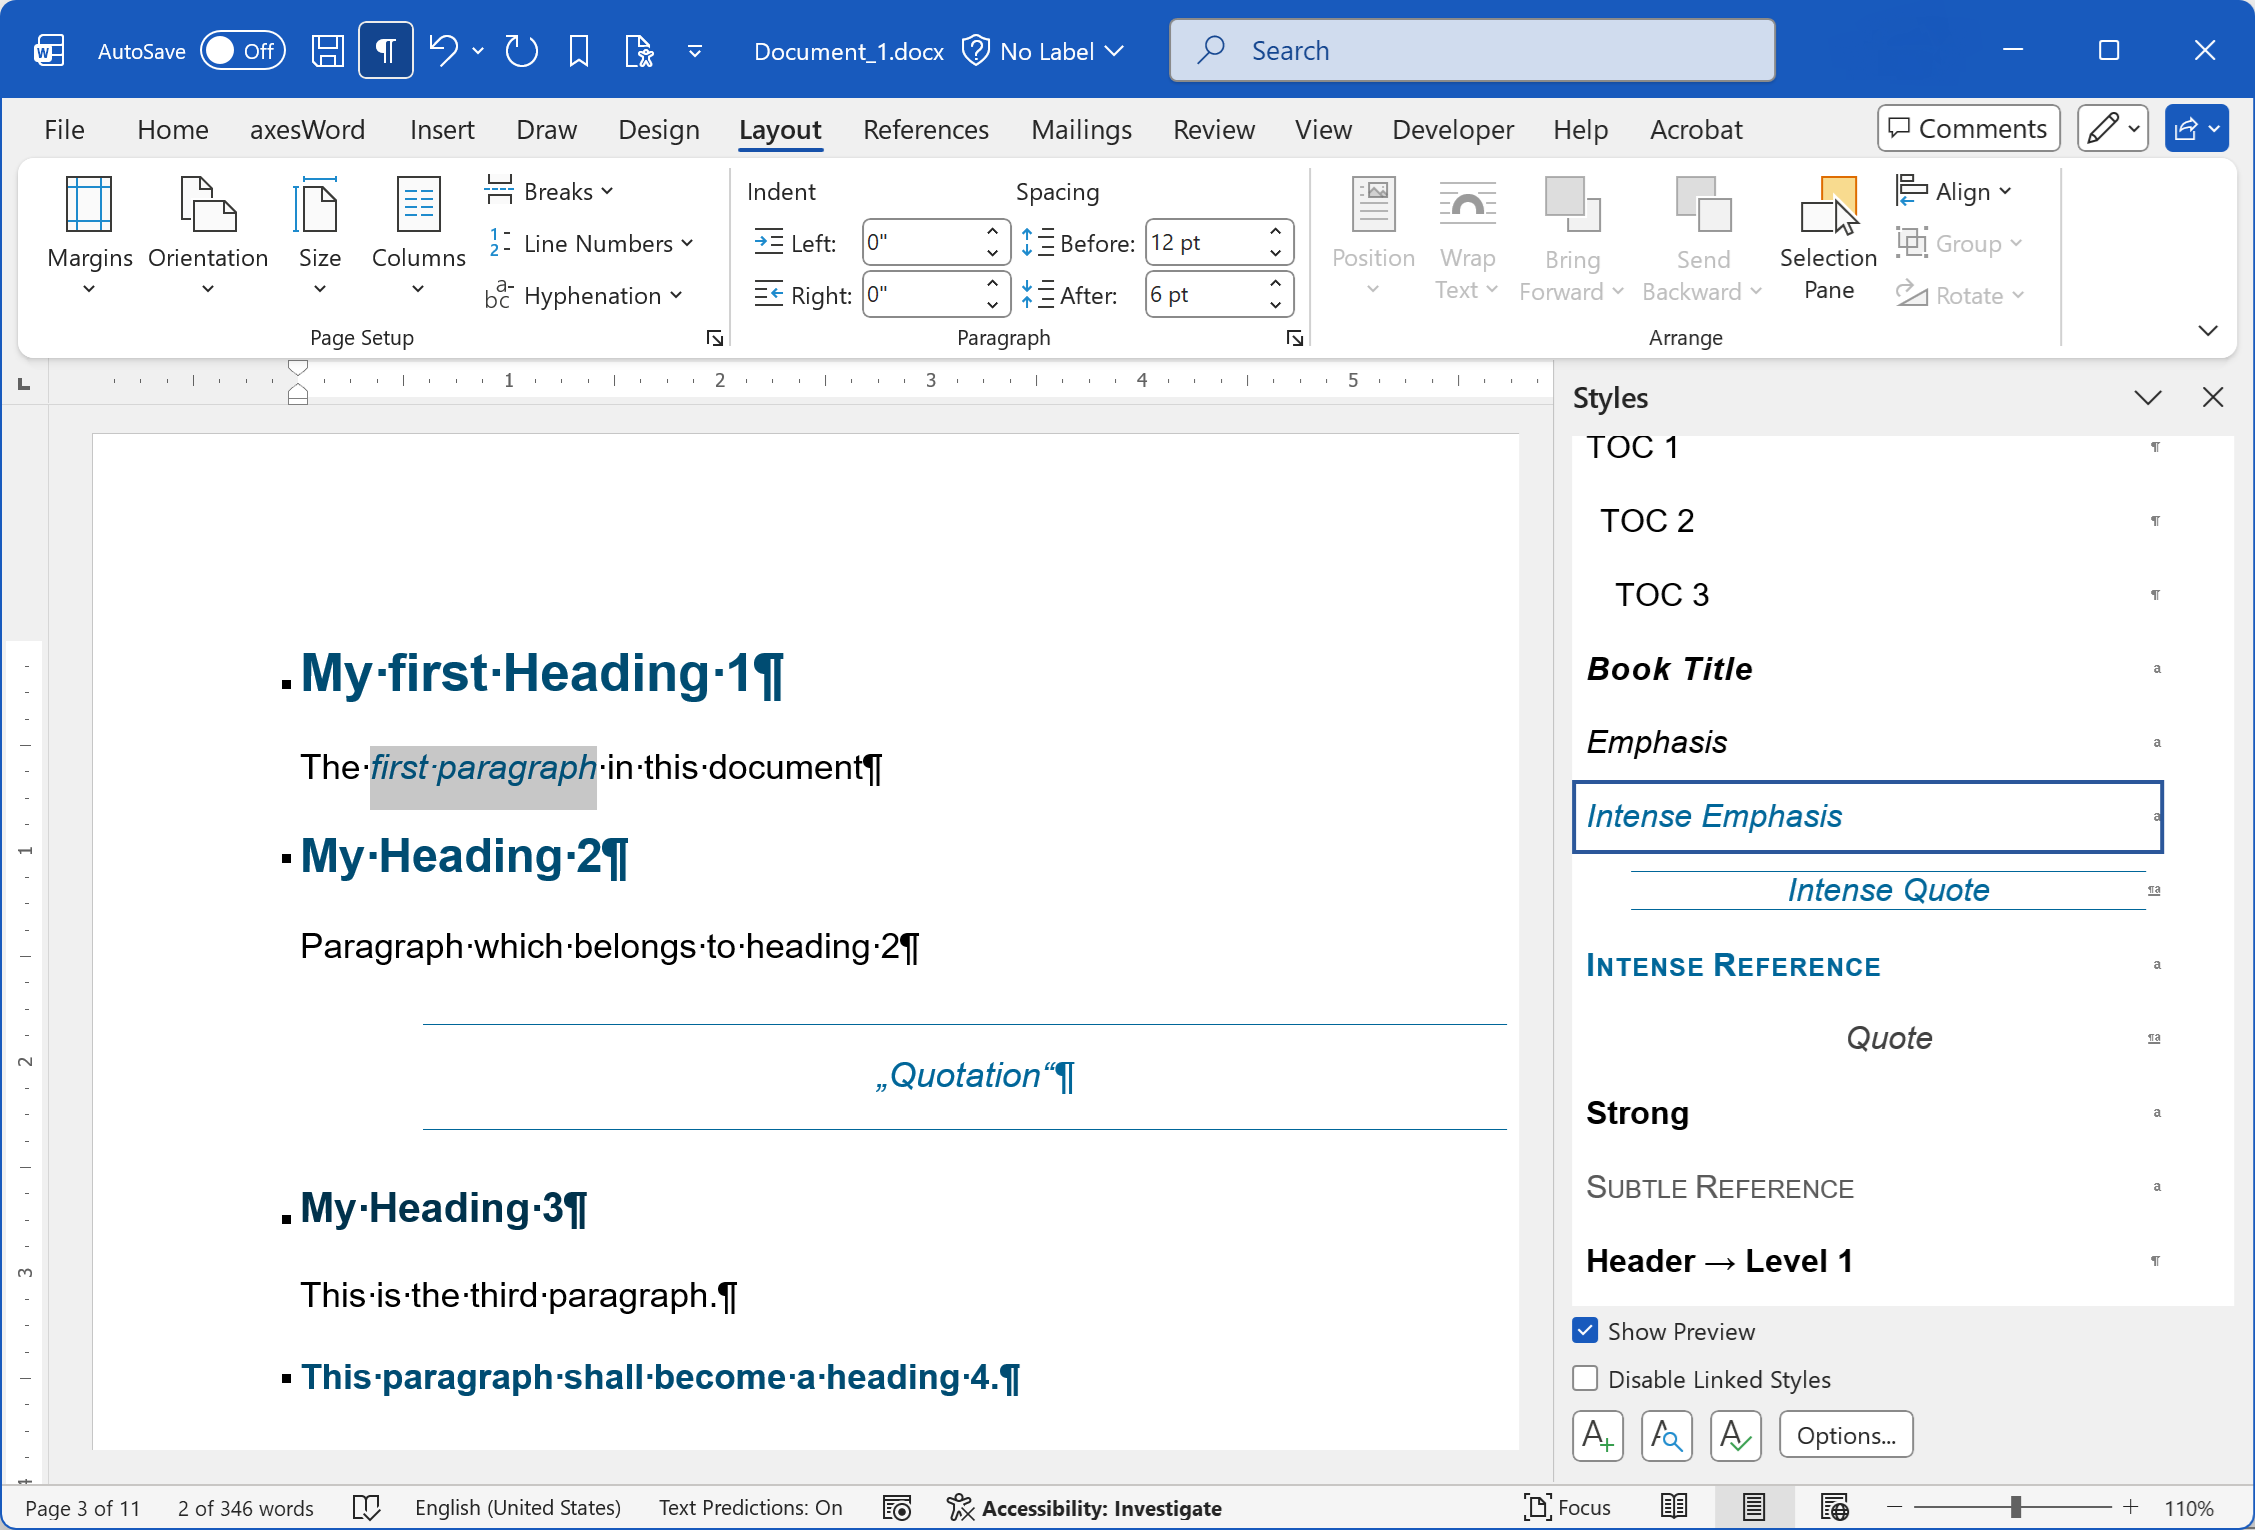2255x1530 pixels.
Task: Click the proofing book icon in status bar
Action: click(x=367, y=1507)
